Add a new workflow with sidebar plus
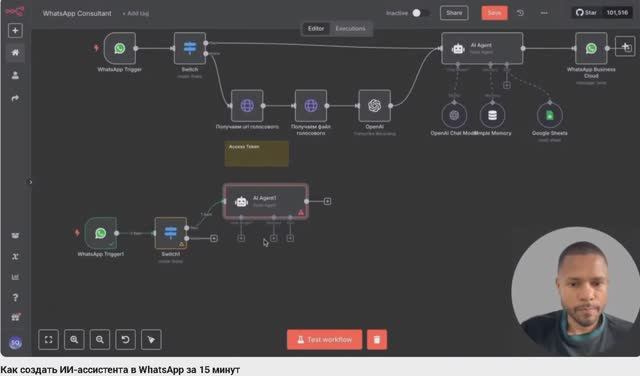 click(15, 31)
